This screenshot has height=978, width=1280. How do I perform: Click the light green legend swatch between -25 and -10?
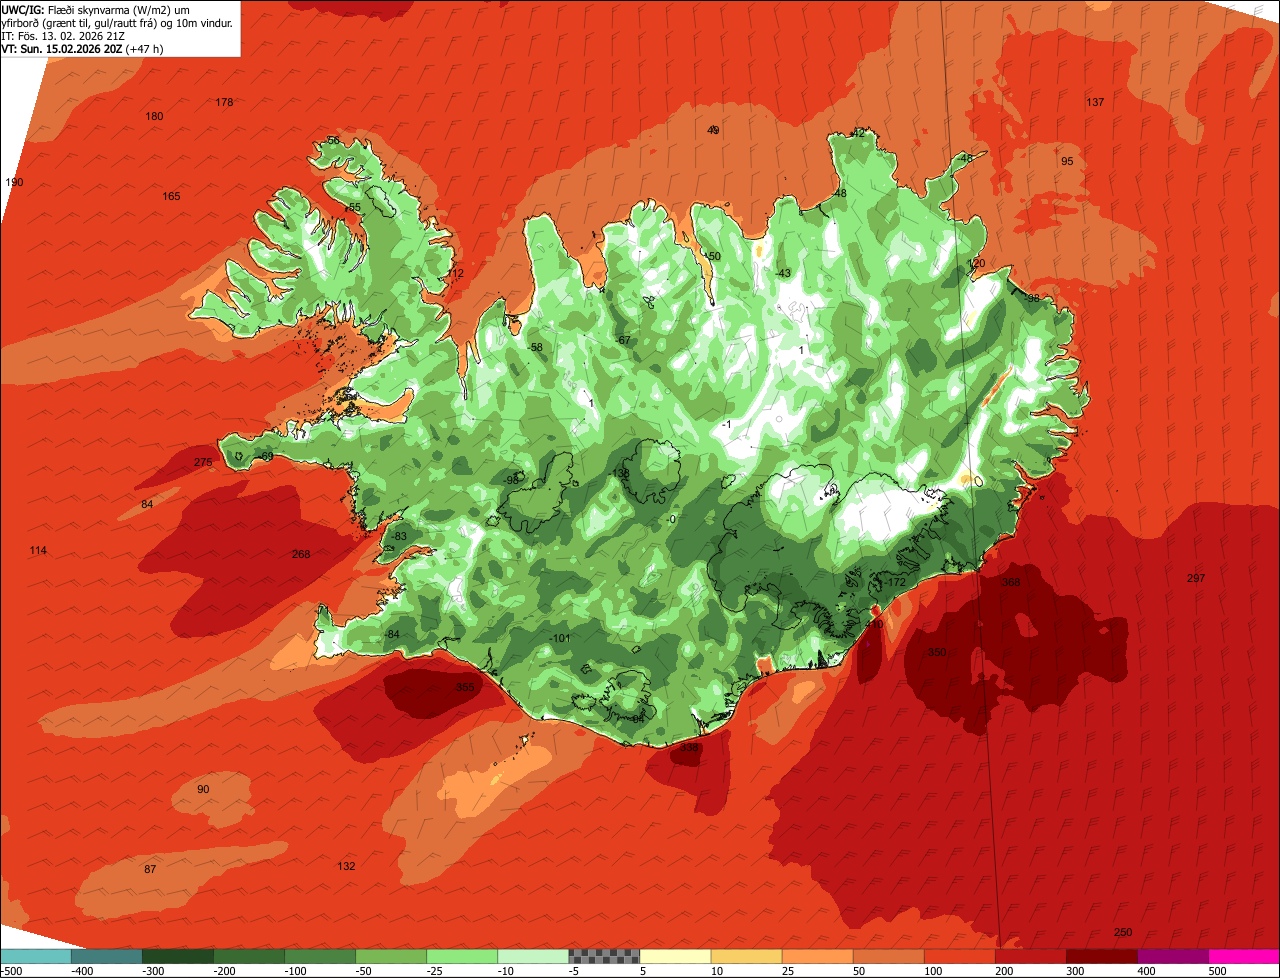(462, 956)
